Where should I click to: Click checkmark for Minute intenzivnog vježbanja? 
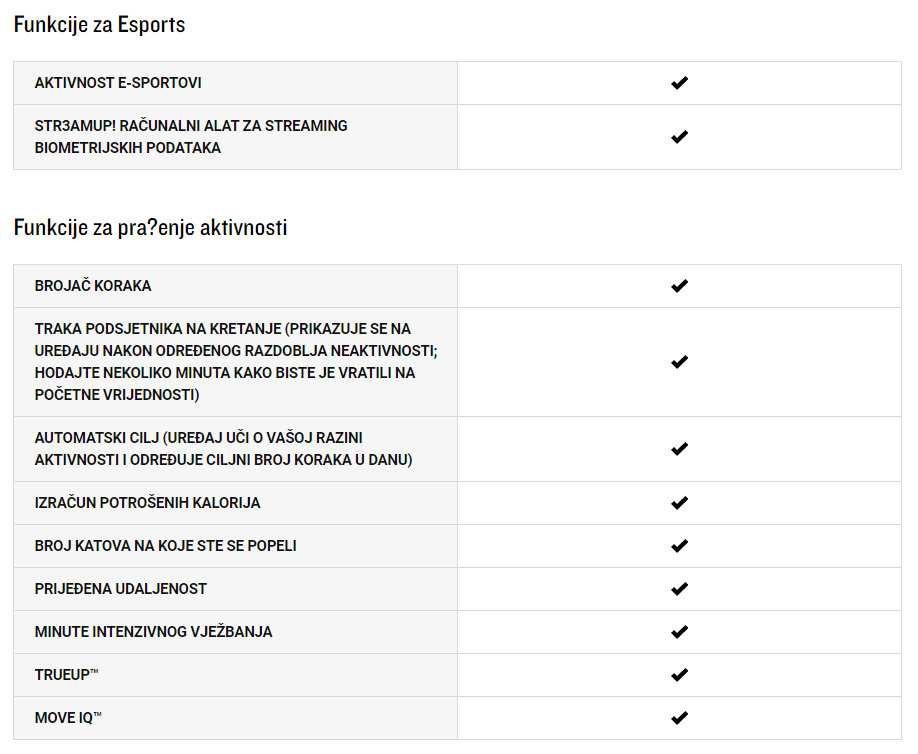pos(679,632)
